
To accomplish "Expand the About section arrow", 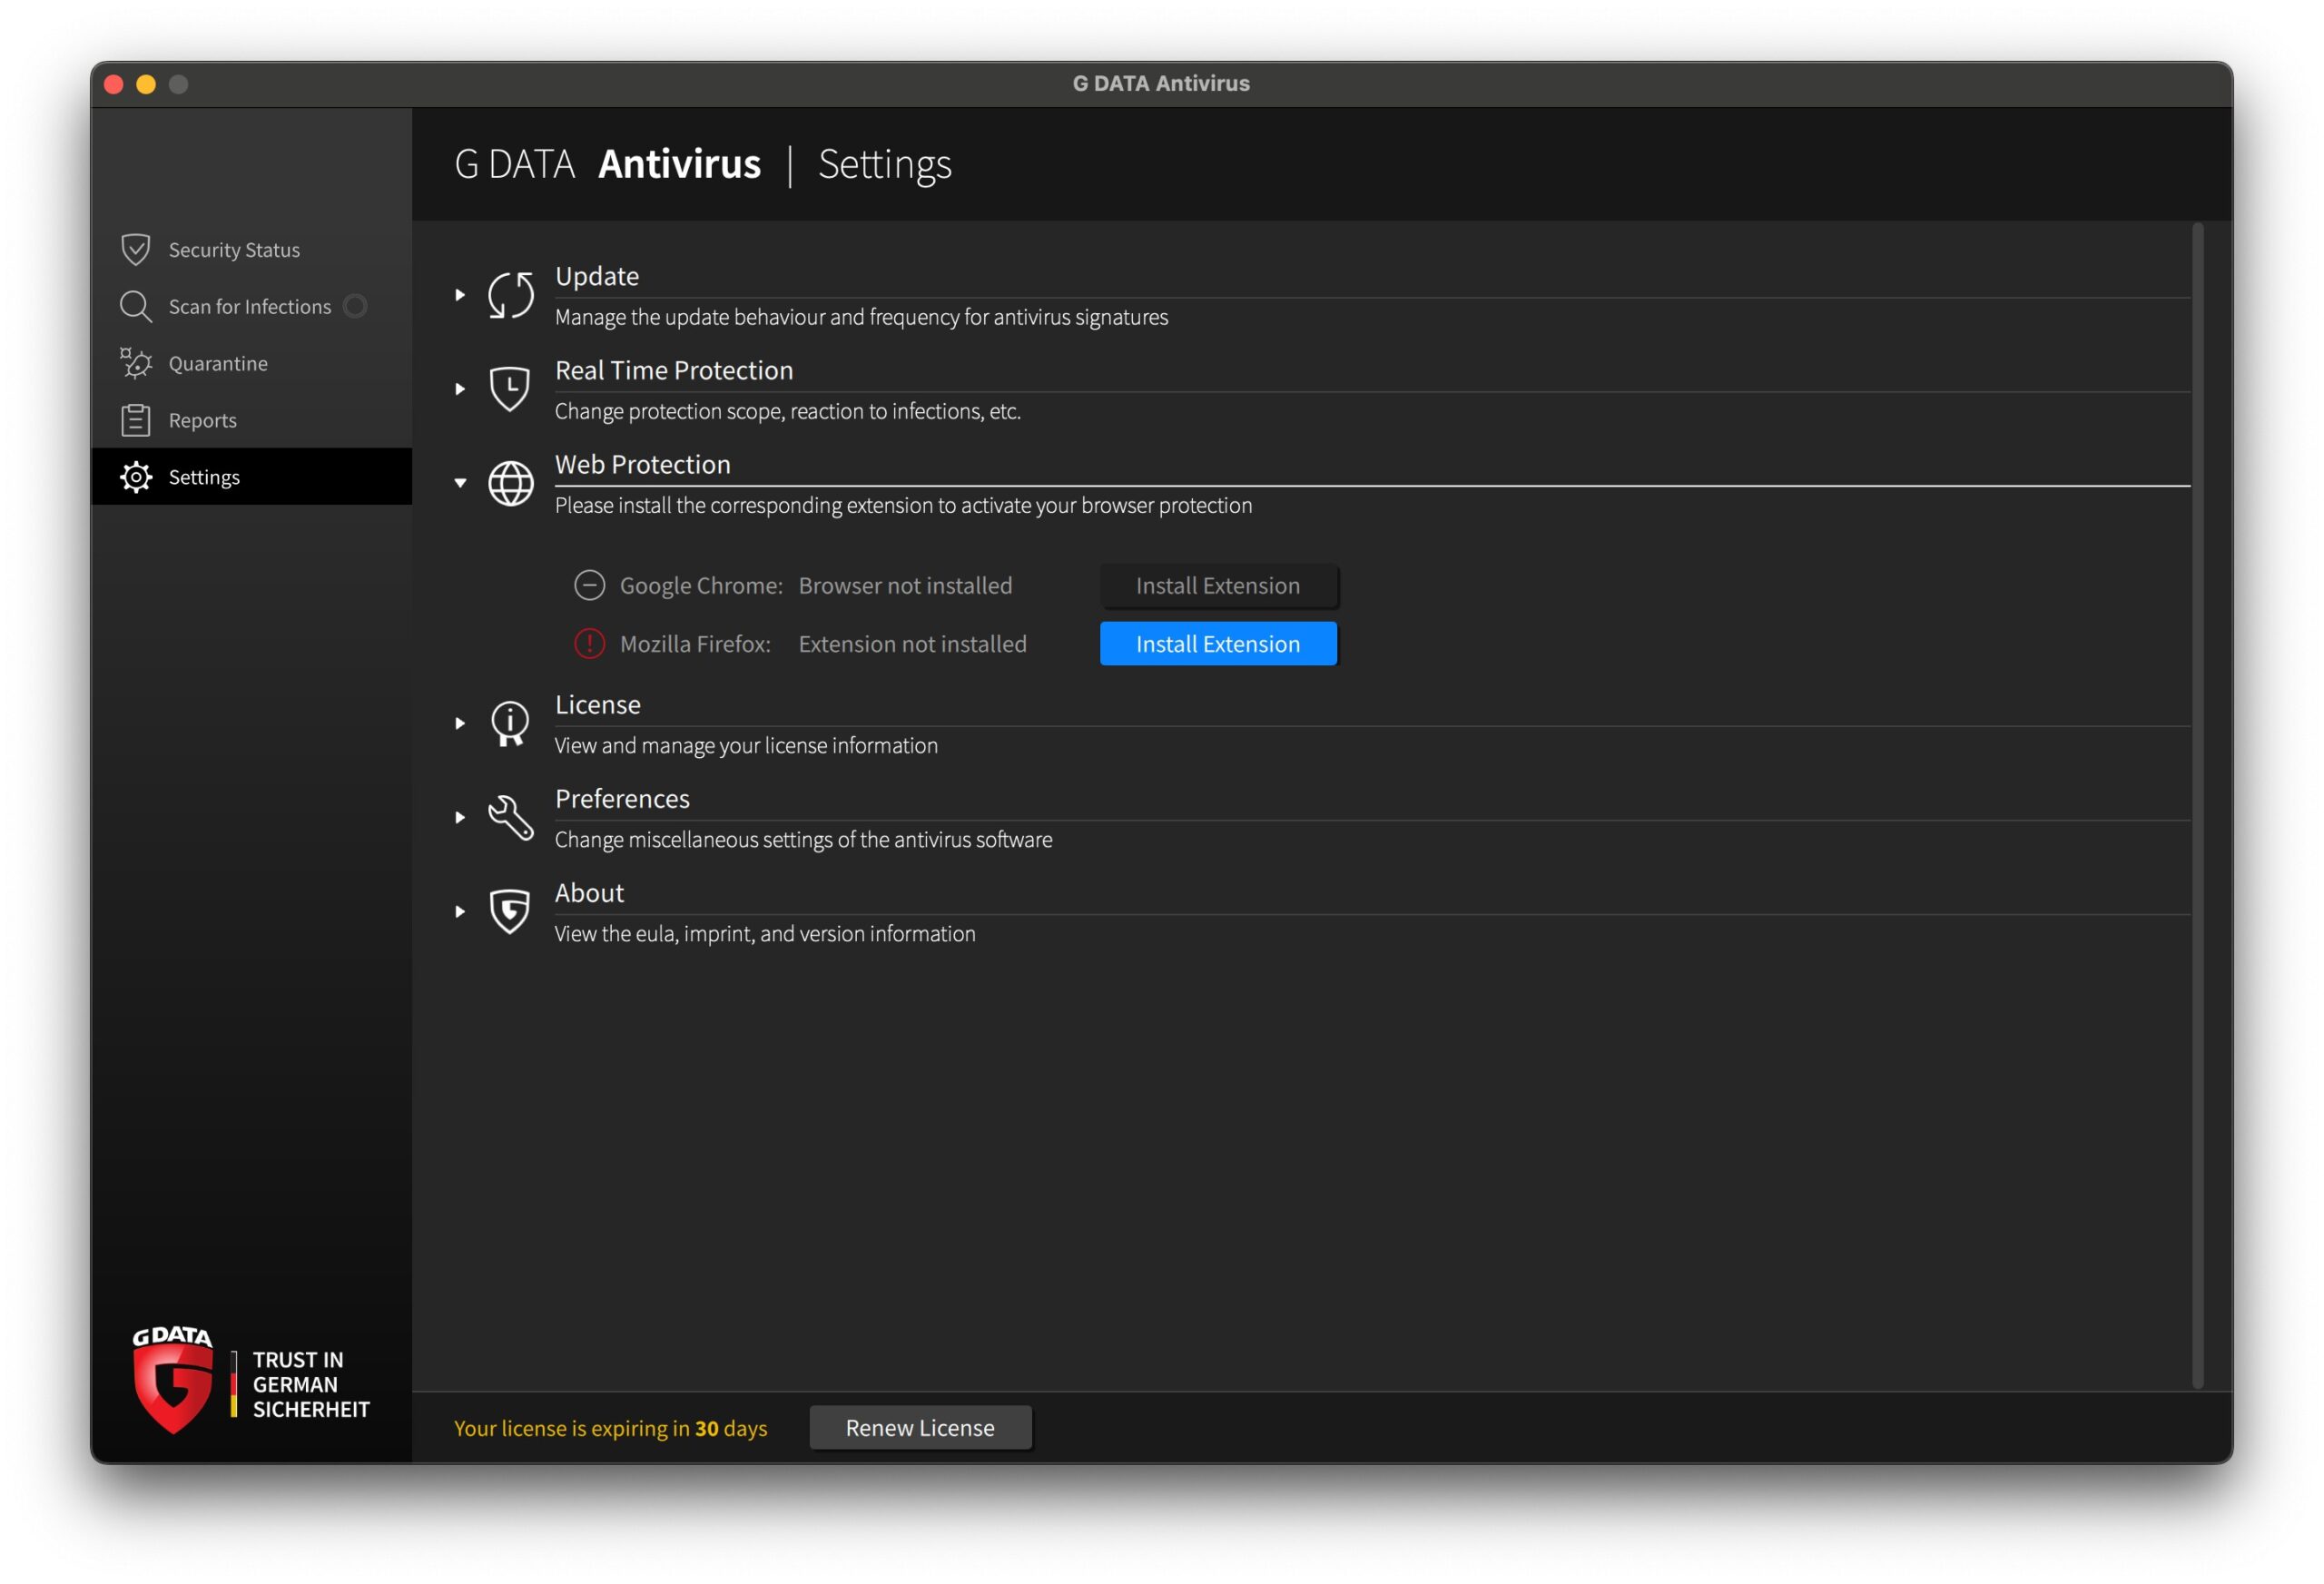I will (460, 911).
